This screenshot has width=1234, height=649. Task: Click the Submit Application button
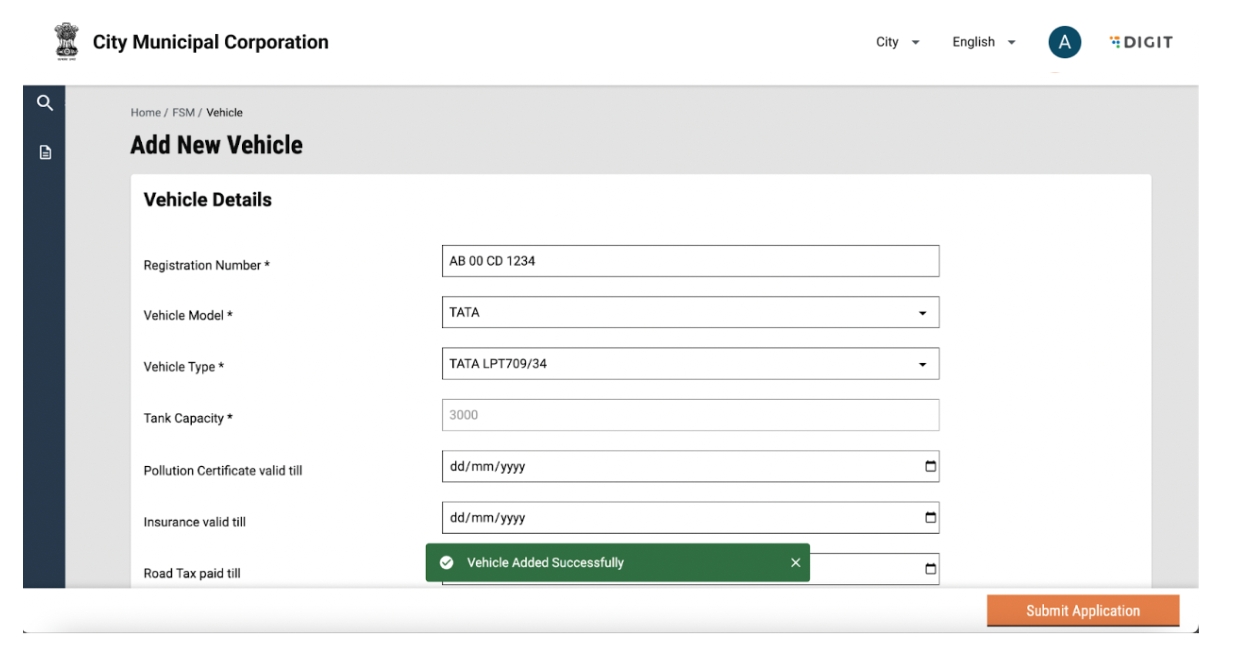click(1082, 611)
